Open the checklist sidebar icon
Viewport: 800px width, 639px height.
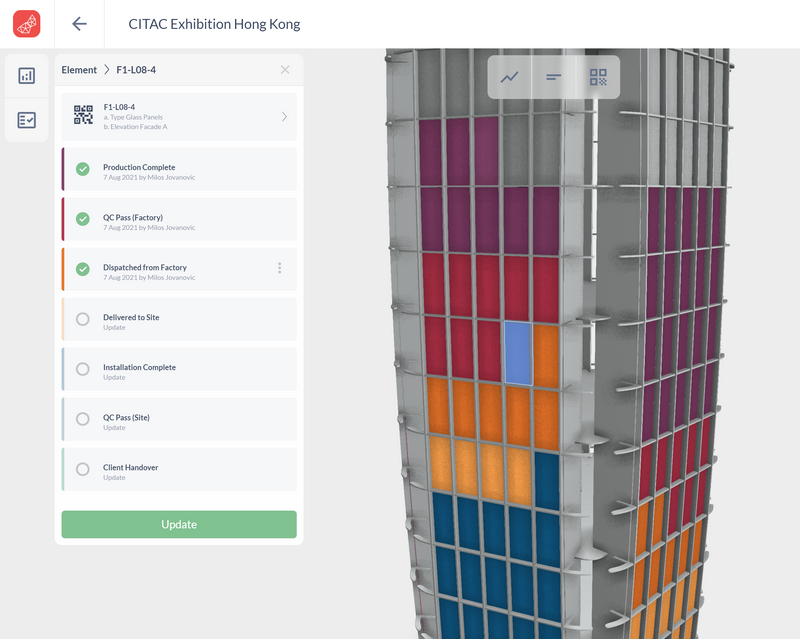pyautogui.click(x=27, y=120)
